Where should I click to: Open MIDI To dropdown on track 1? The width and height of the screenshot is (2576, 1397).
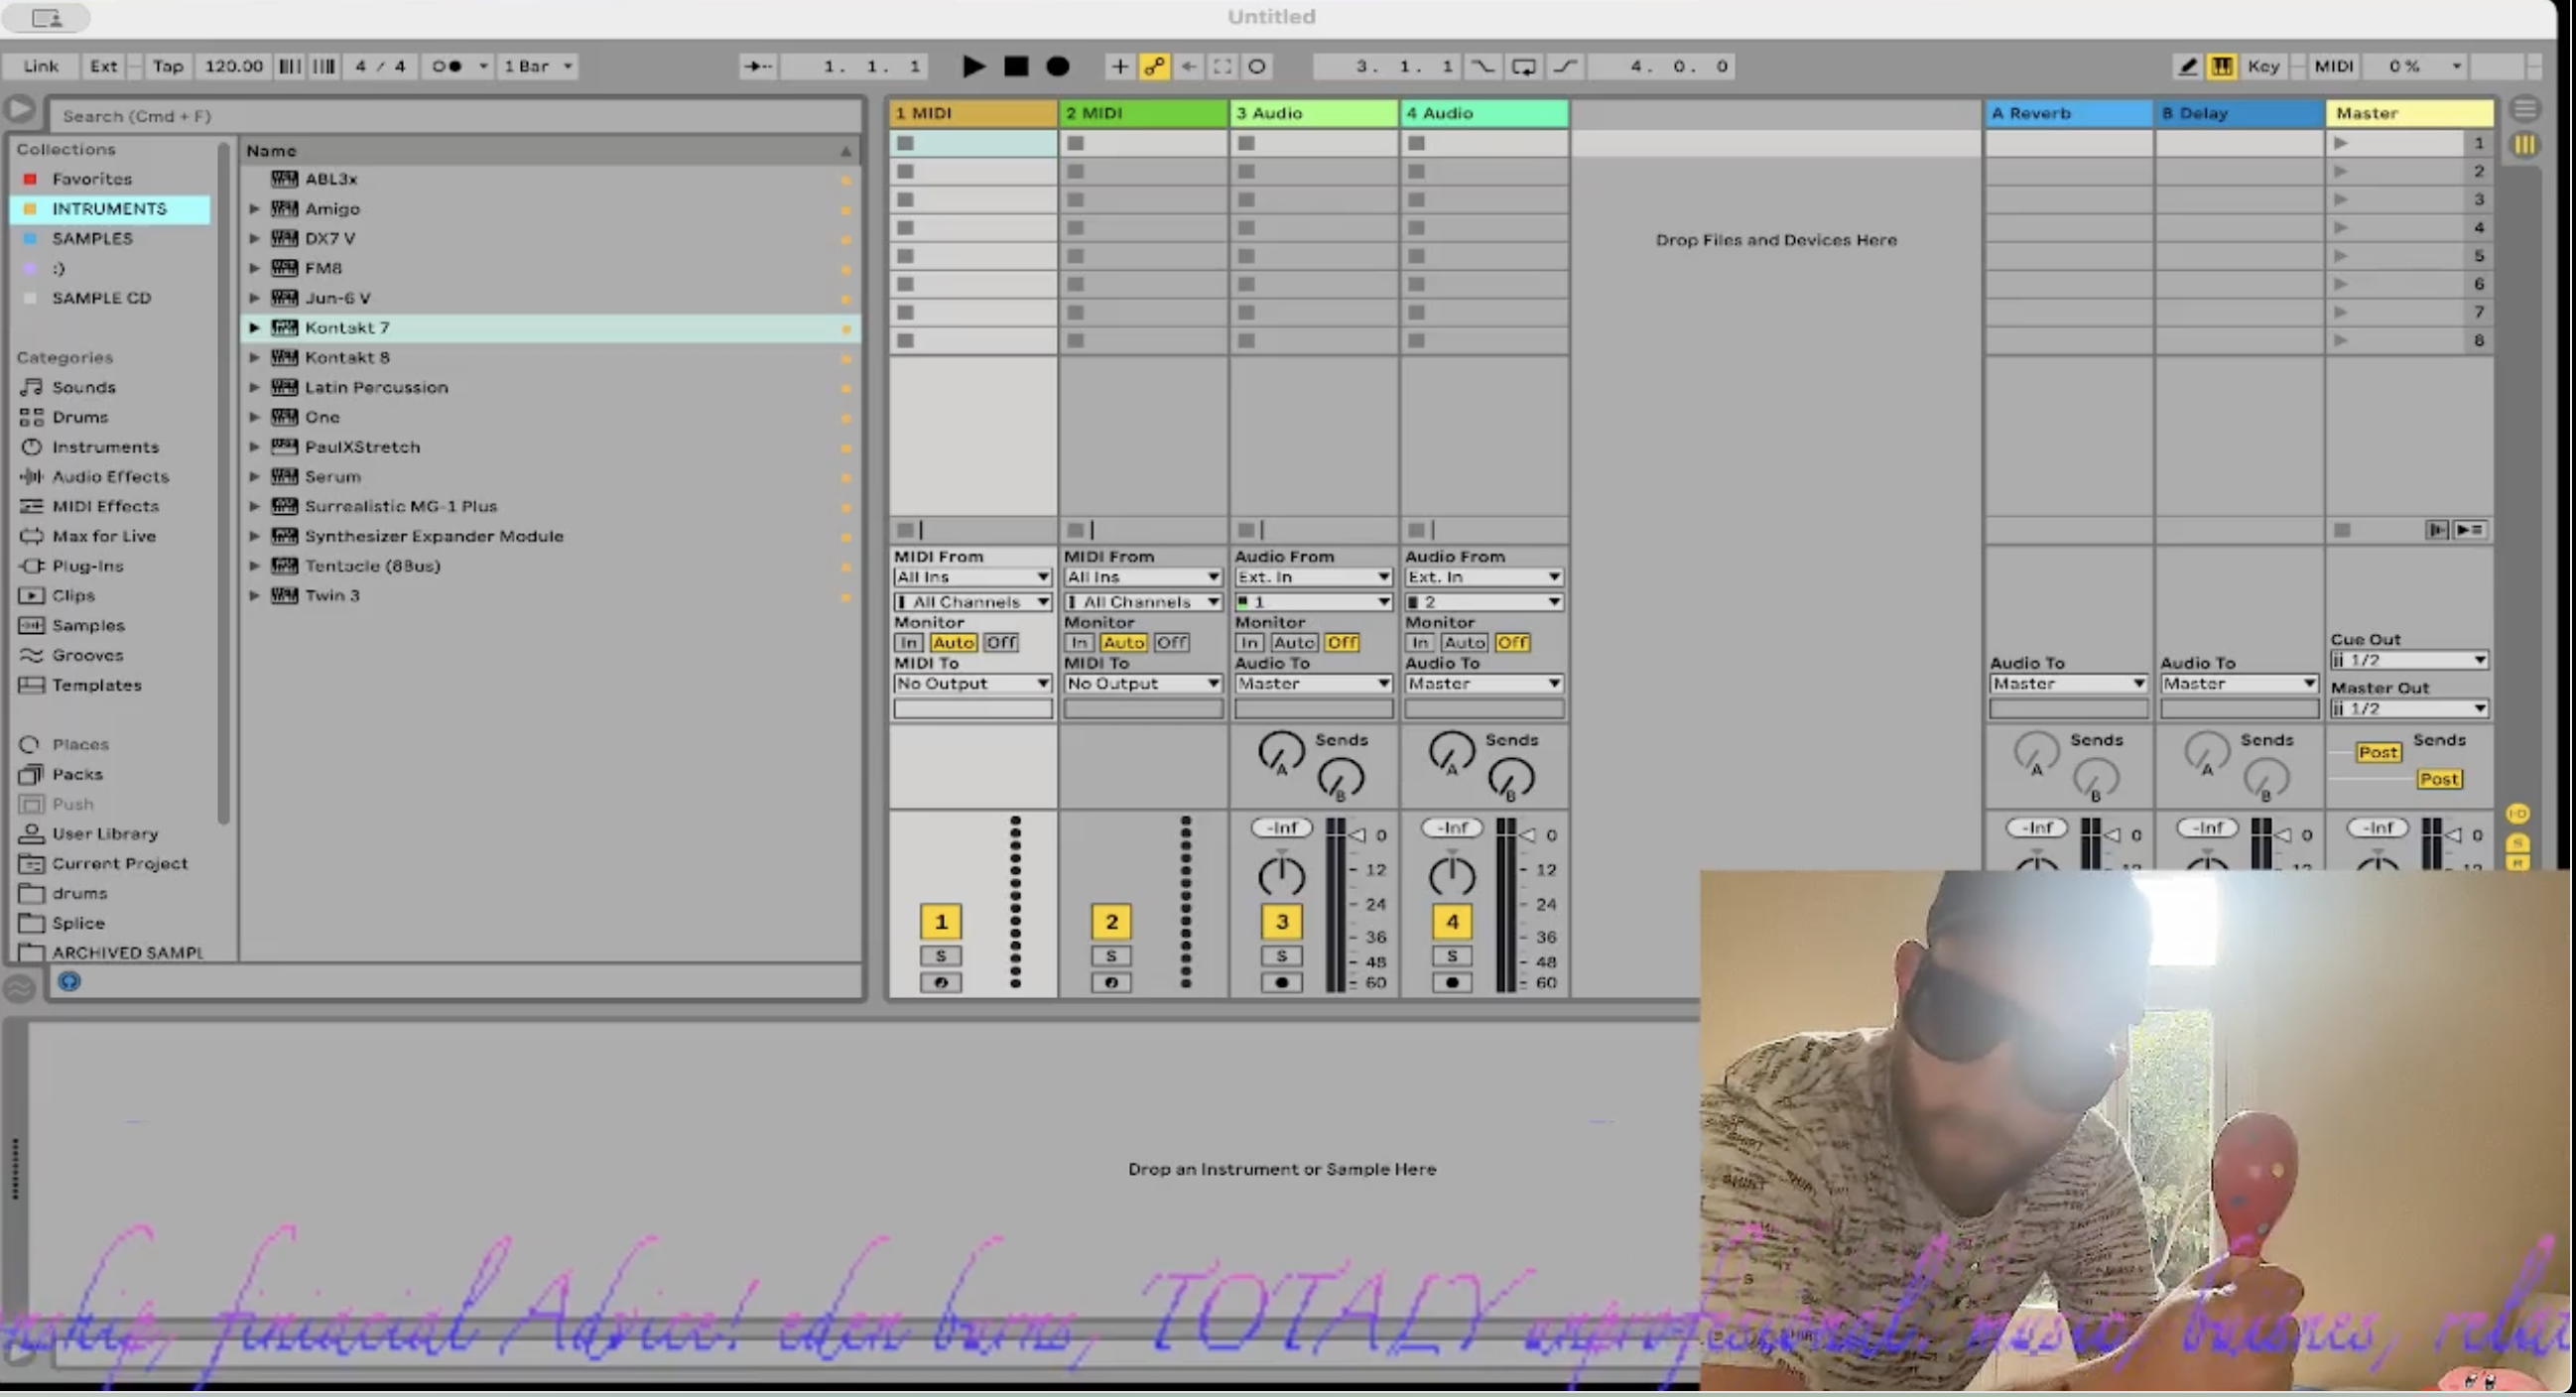pyautogui.click(x=971, y=683)
